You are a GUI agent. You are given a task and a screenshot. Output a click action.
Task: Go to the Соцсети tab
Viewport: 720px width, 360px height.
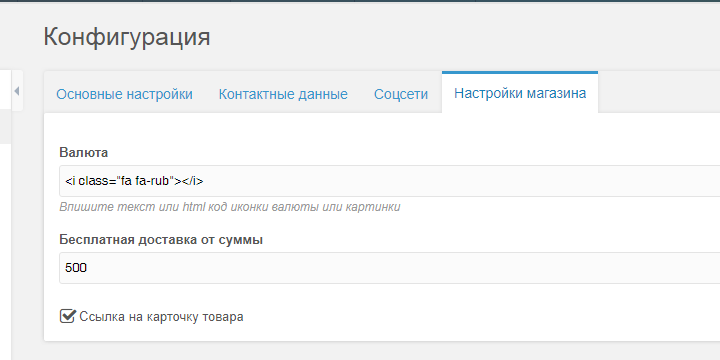click(x=401, y=94)
